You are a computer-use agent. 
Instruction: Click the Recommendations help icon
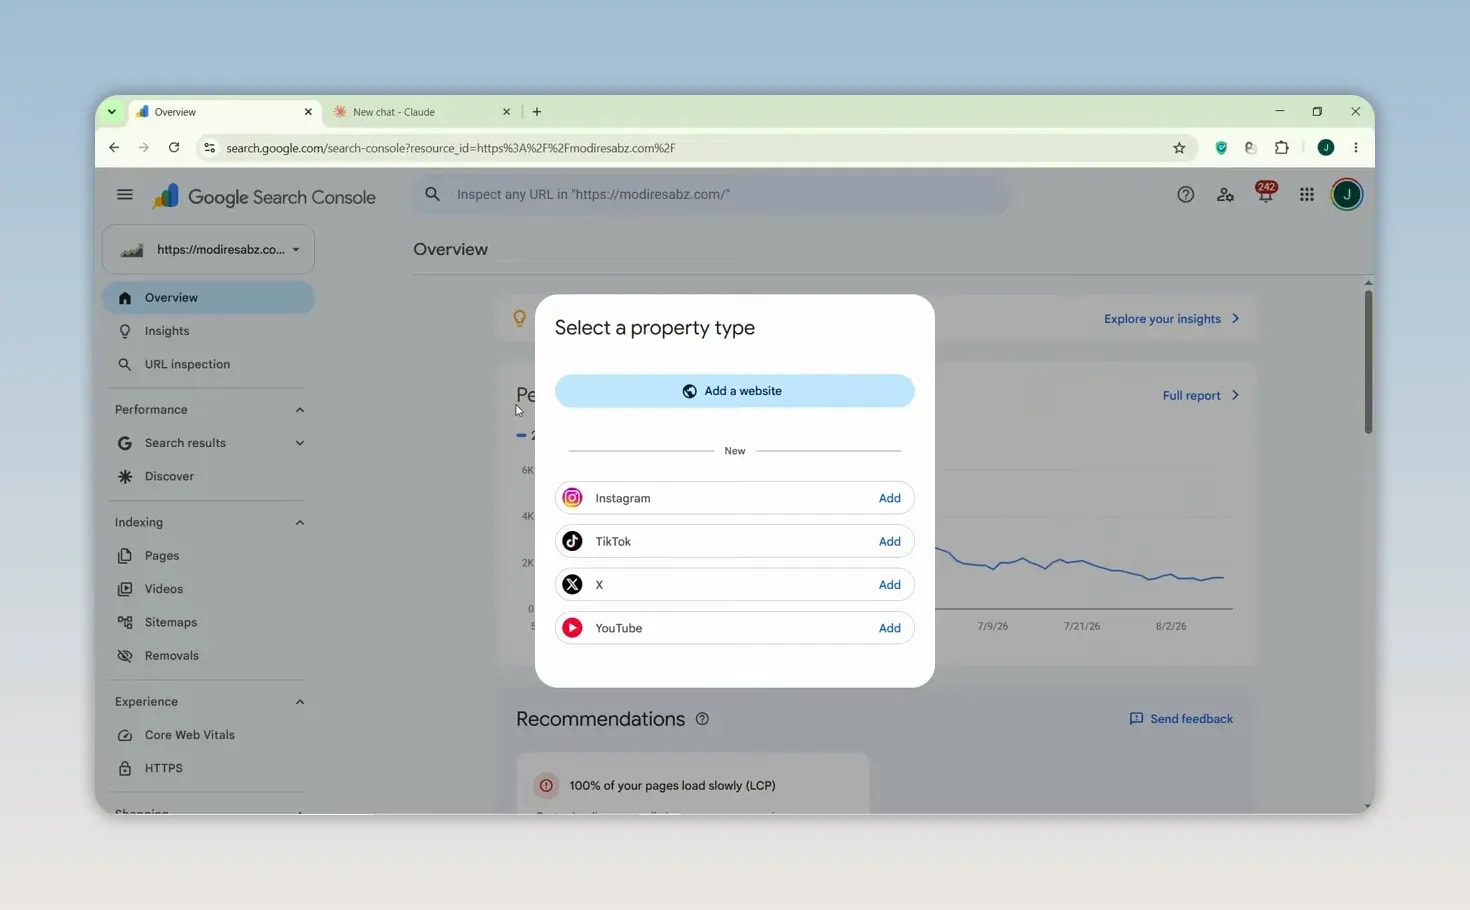[x=702, y=719]
